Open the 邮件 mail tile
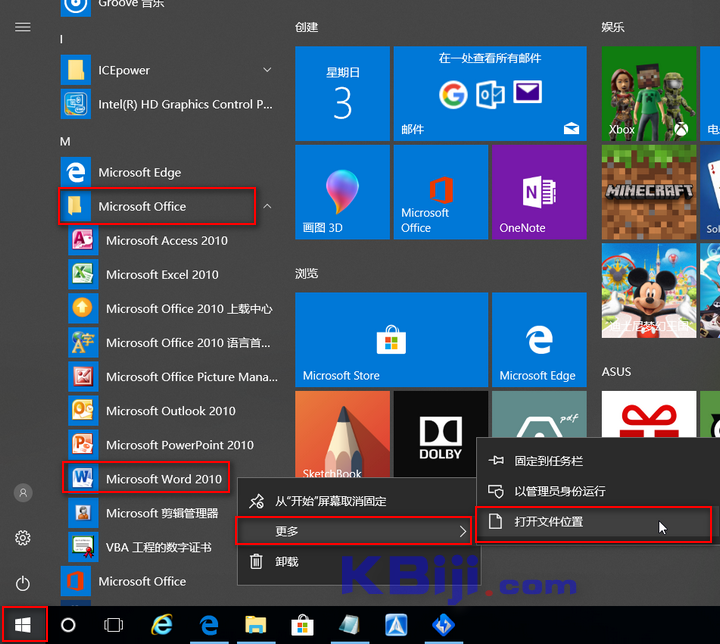The width and height of the screenshot is (720, 644). point(490,93)
